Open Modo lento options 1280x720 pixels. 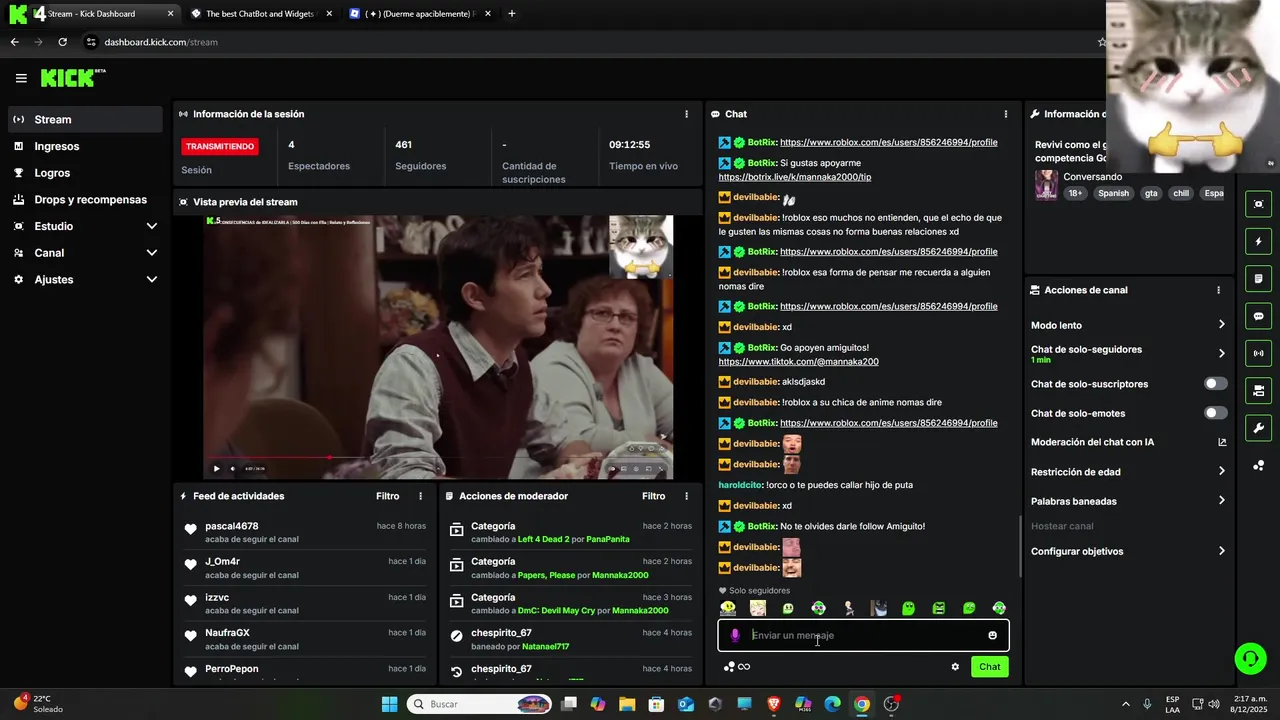tap(1128, 325)
